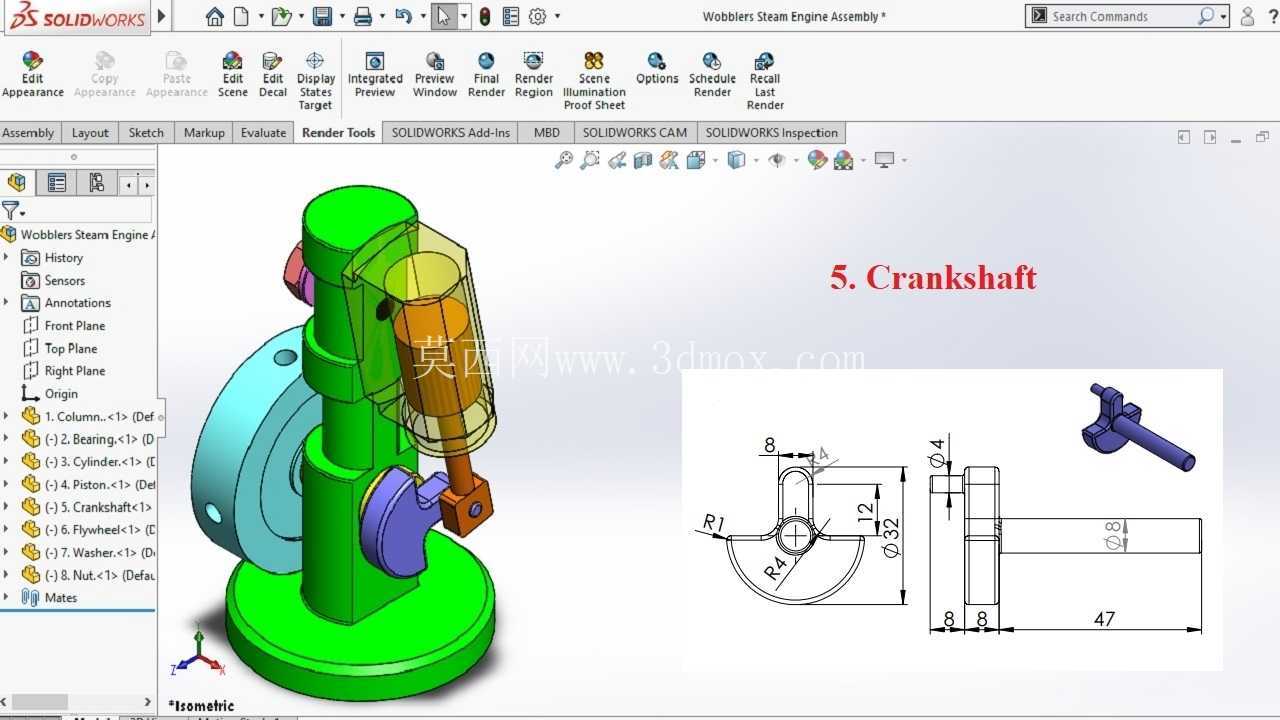Viewport: 1280px width, 720px height.
Task: Click the Undo arrow icon
Action: [x=403, y=16]
